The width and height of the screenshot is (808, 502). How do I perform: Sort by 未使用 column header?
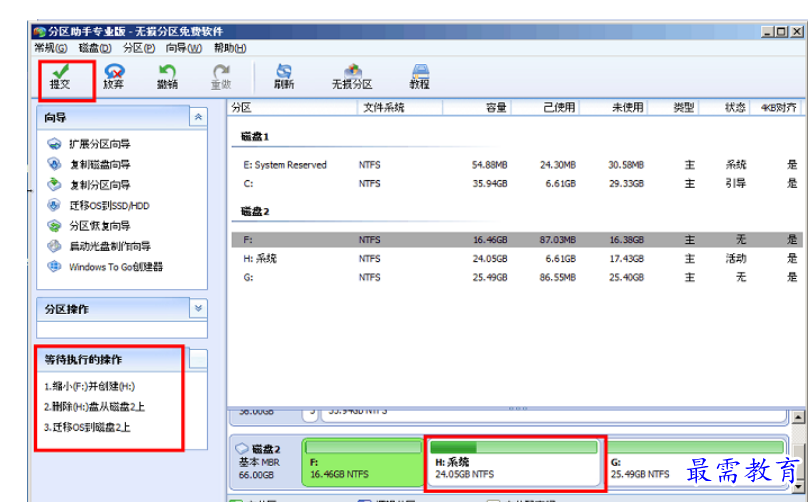coord(614,107)
